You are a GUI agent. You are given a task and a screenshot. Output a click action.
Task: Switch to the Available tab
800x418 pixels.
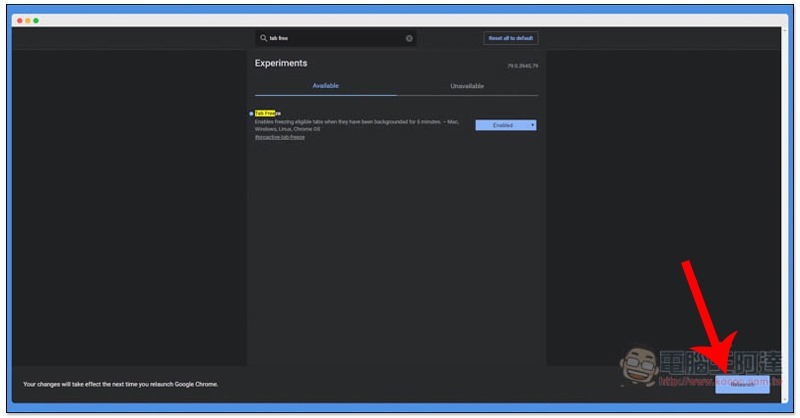(x=325, y=86)
